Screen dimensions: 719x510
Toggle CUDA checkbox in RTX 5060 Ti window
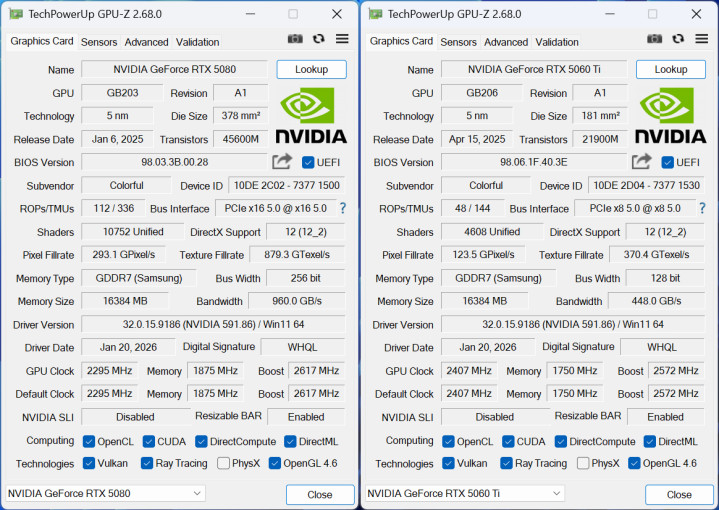tap(508, 442)
